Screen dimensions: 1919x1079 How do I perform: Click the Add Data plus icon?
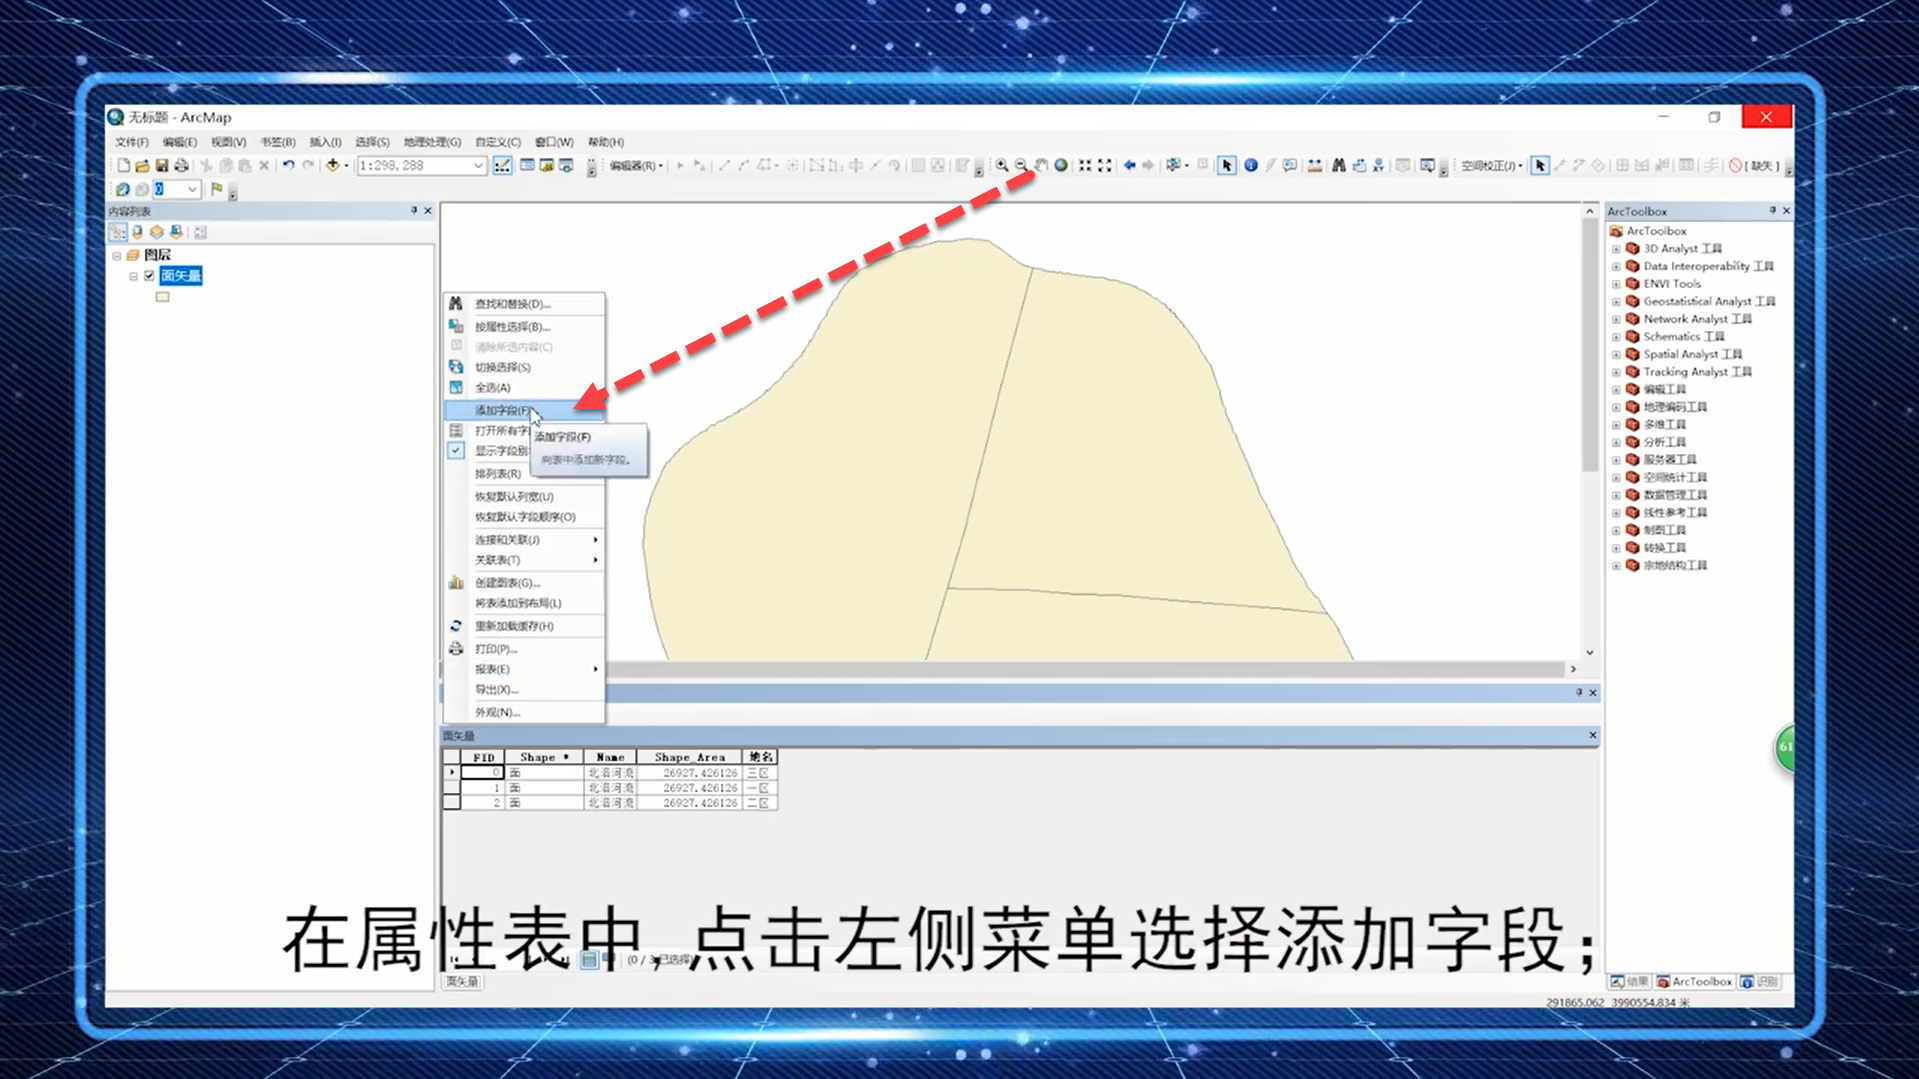pos(333,166)
